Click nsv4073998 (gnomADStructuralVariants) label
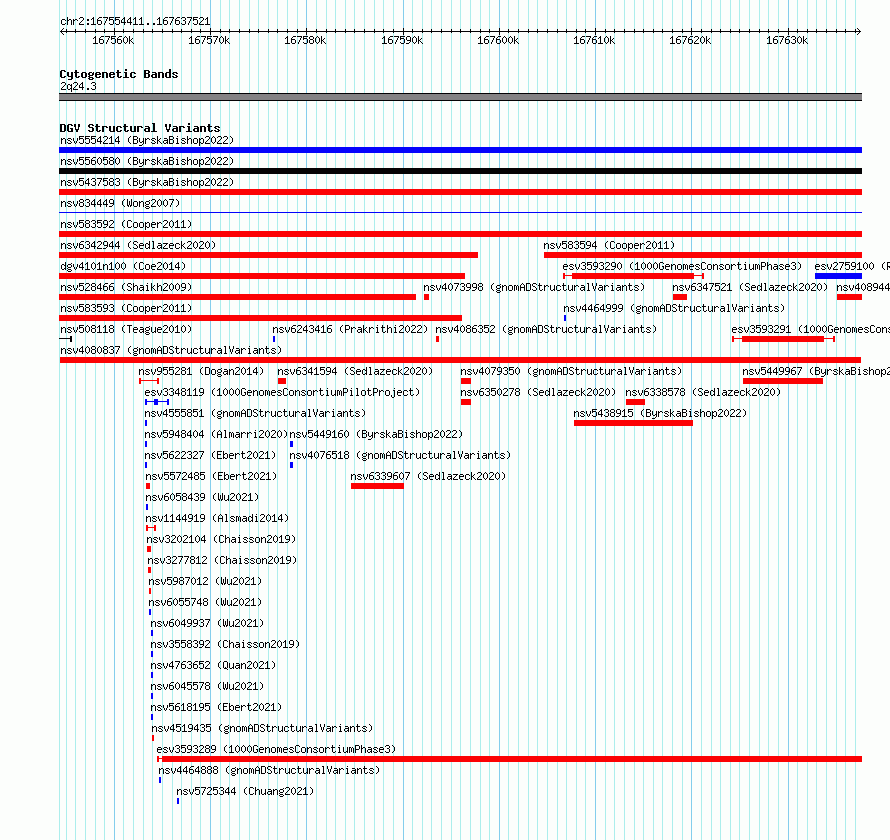 pos(534,287)
